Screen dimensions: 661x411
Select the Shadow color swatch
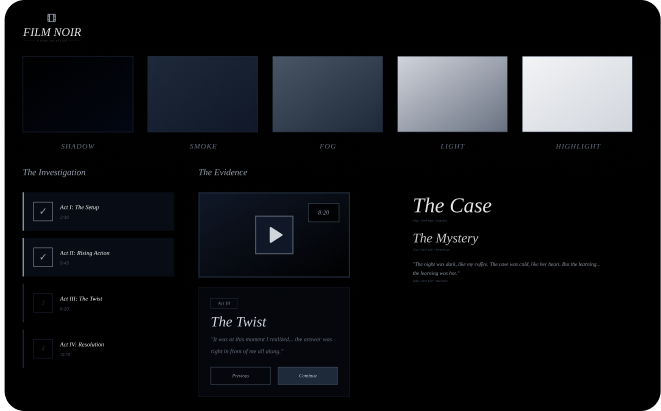78,94
